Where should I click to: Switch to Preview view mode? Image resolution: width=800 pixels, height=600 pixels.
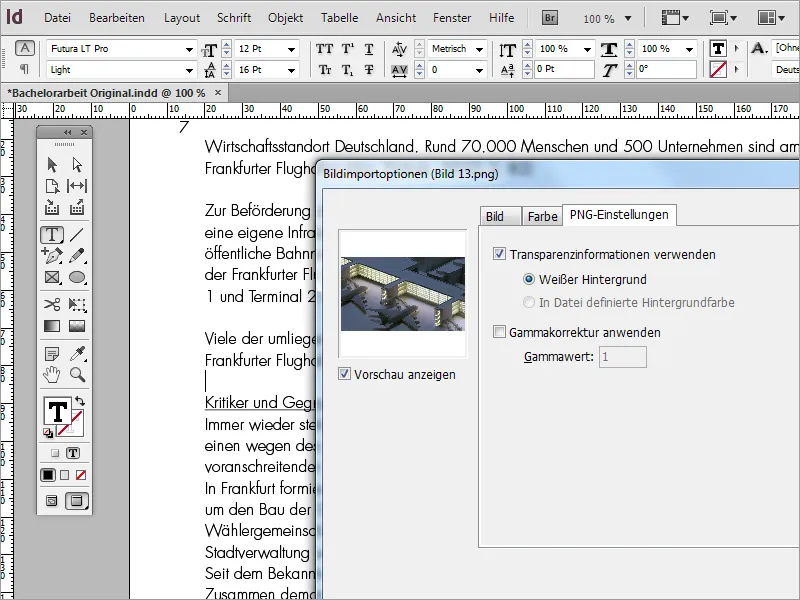pyautogui.click(x=77, y=501)
